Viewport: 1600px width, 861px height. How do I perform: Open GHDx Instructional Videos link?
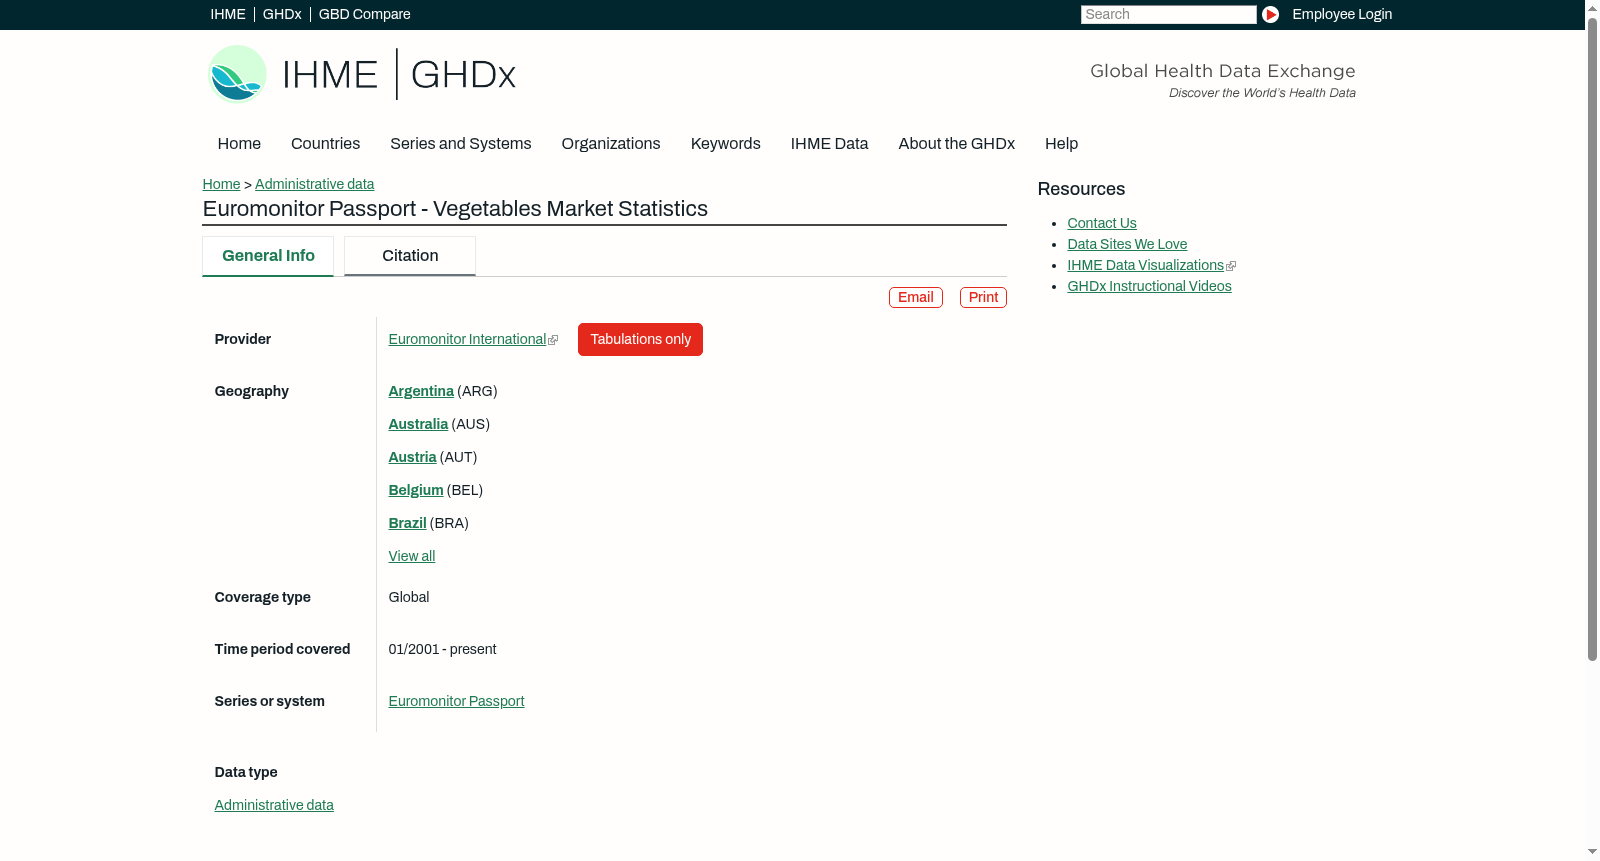[1149, 286]
